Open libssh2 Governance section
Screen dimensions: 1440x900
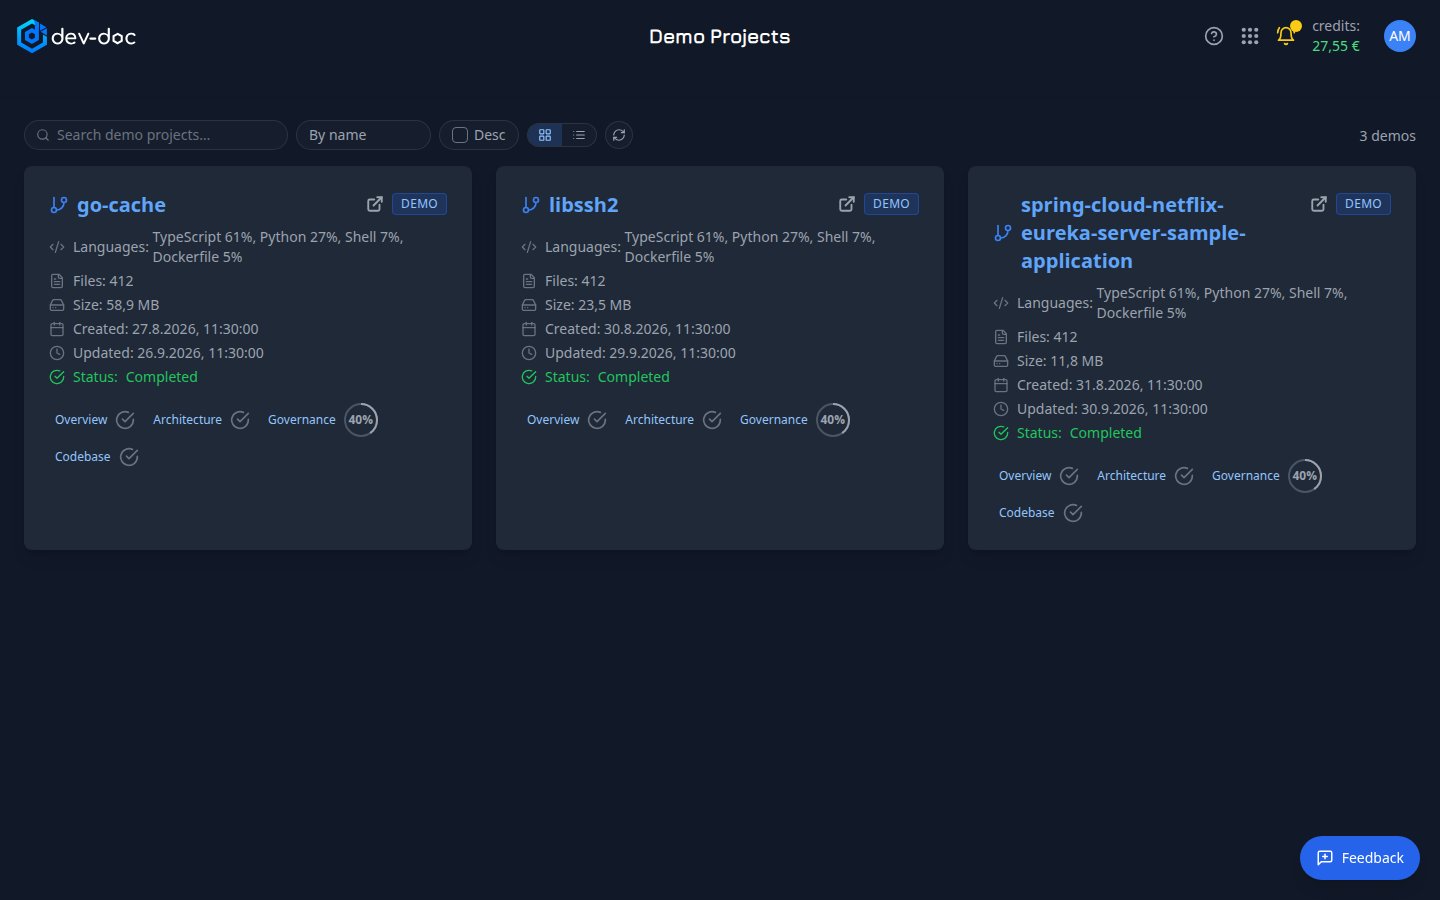[774, 420]
